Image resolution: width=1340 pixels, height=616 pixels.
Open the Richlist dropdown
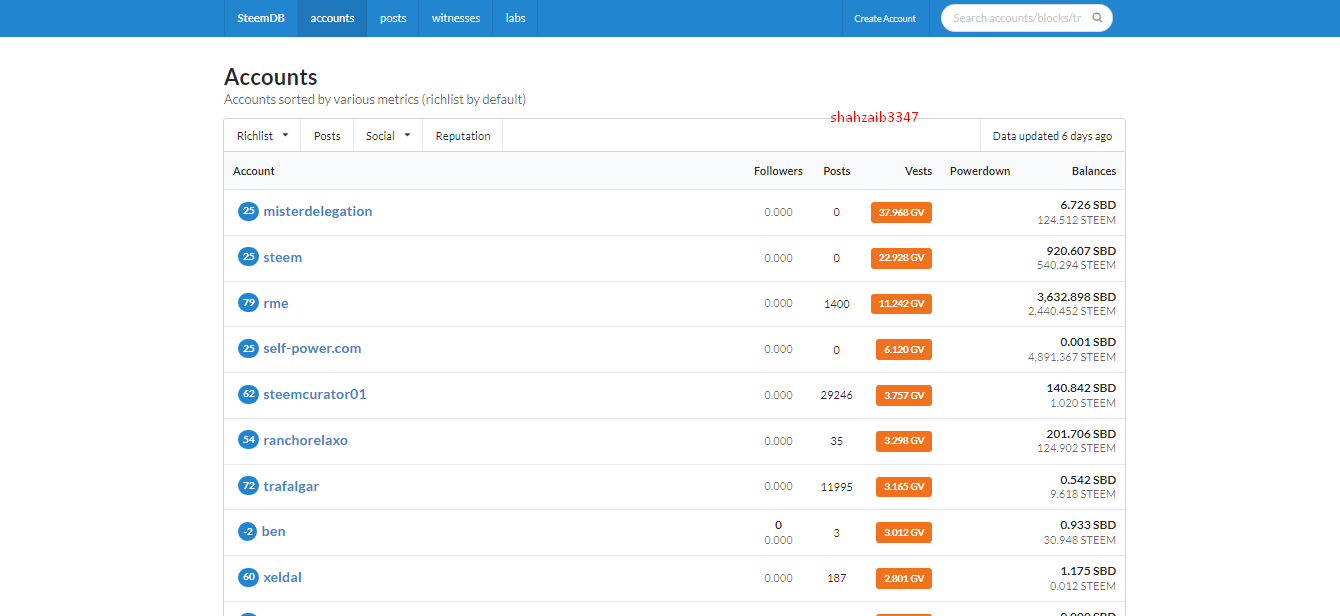click(x=263, y=136)
